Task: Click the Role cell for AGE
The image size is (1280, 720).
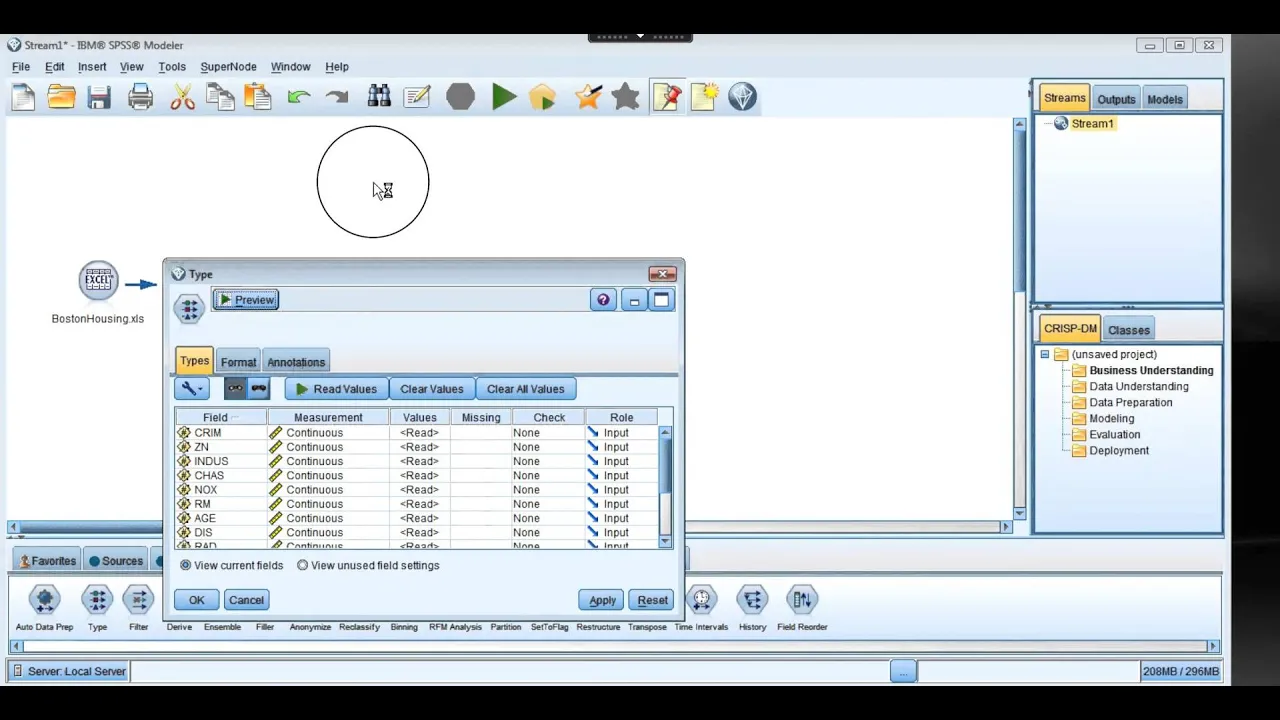Action: 621,518
